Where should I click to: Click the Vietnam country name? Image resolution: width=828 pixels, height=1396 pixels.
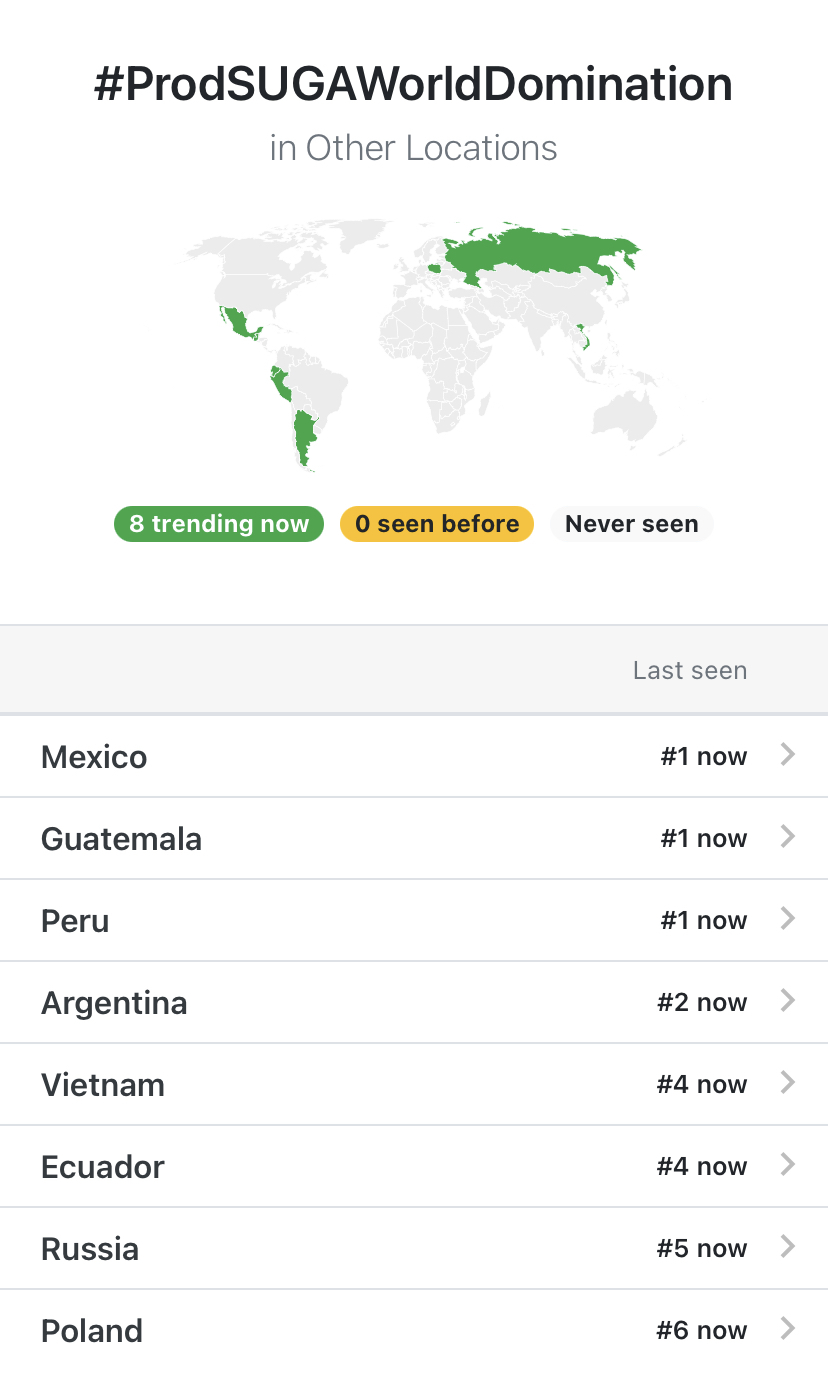102,1085
